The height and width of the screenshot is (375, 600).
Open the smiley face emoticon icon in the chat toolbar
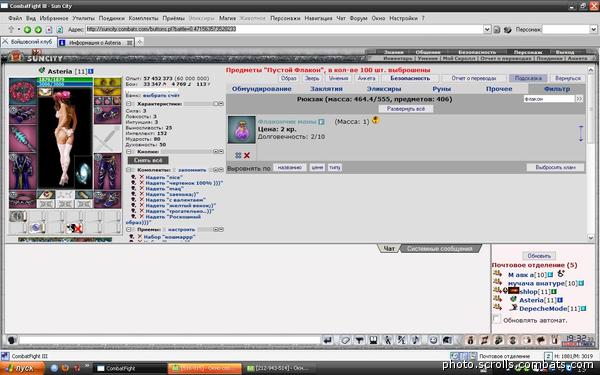[433, 340]
